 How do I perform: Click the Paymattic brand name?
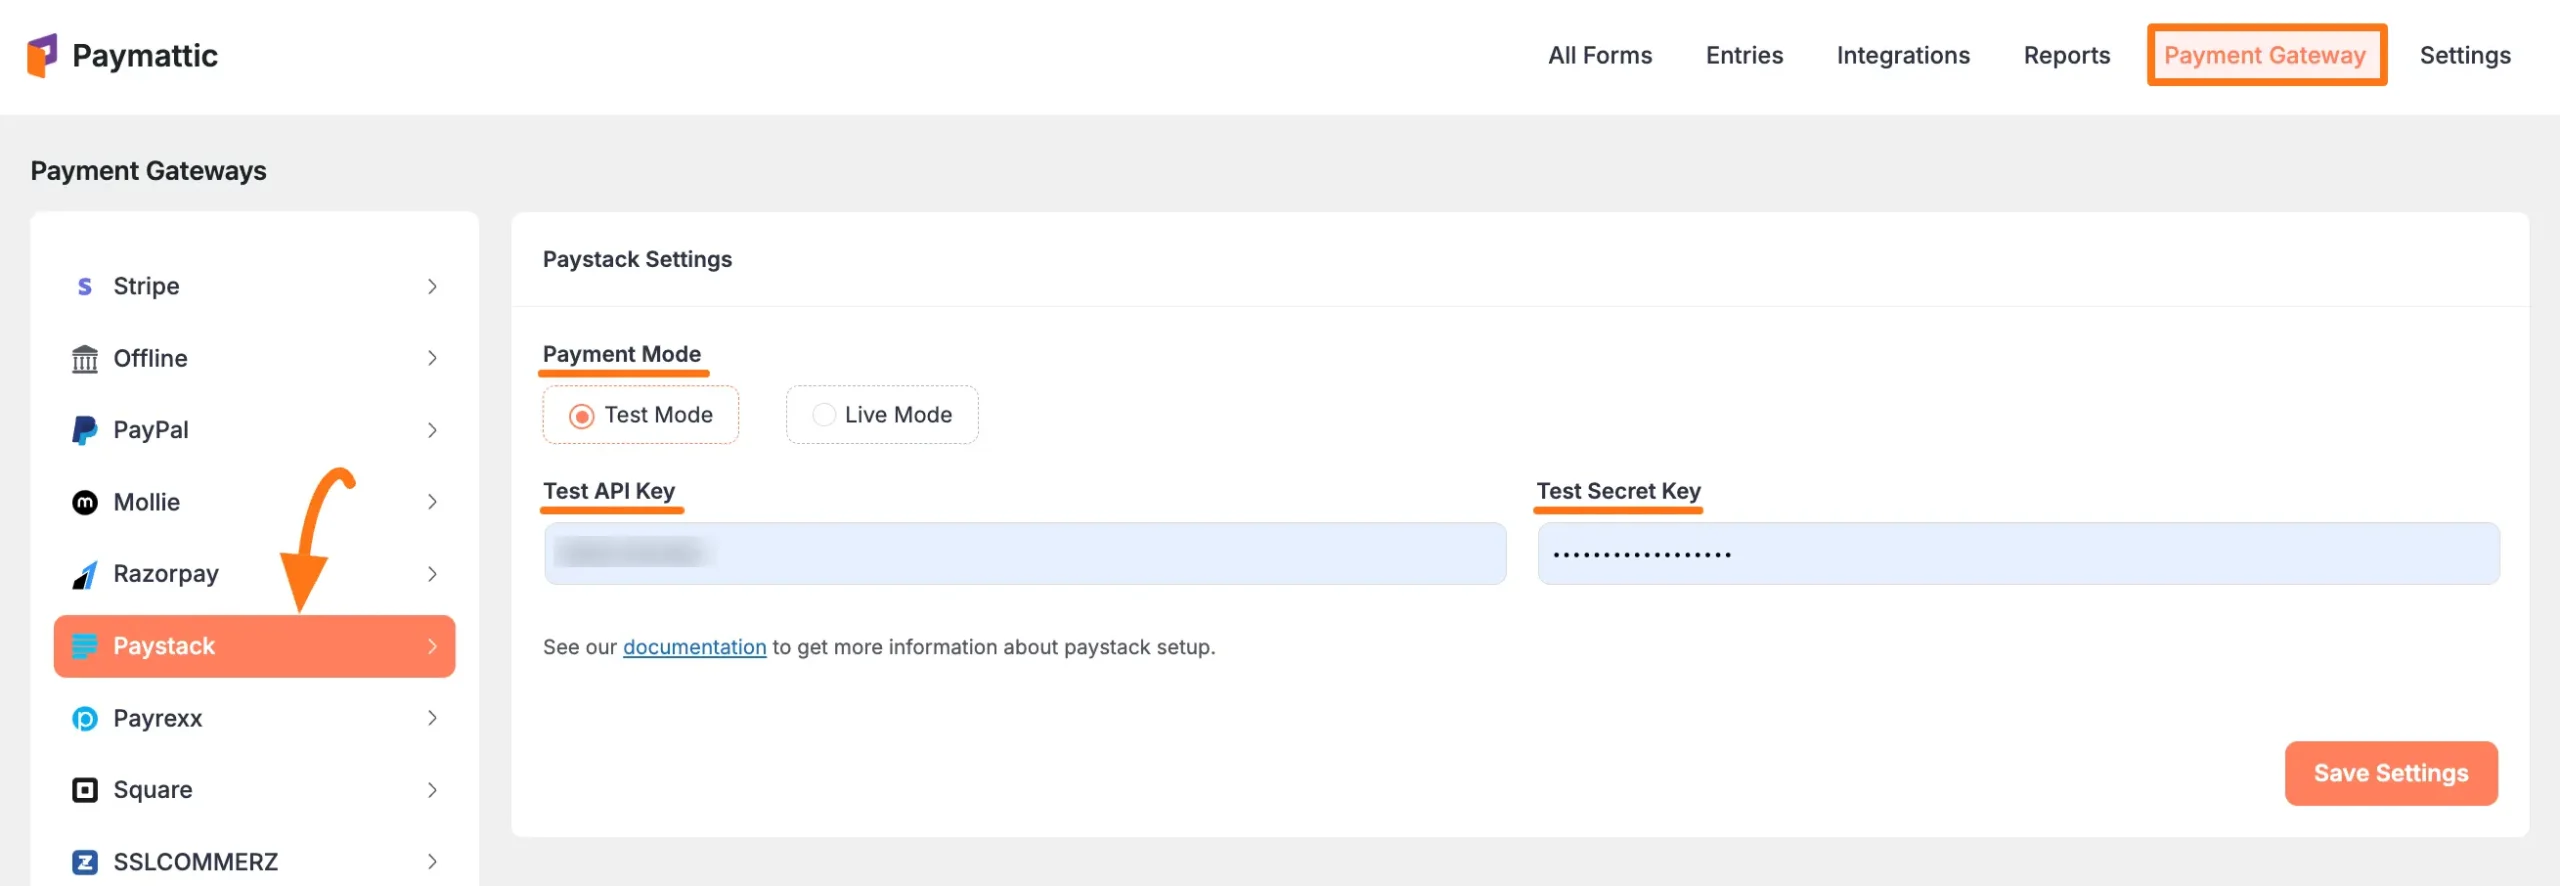click(x=145, y=56)
